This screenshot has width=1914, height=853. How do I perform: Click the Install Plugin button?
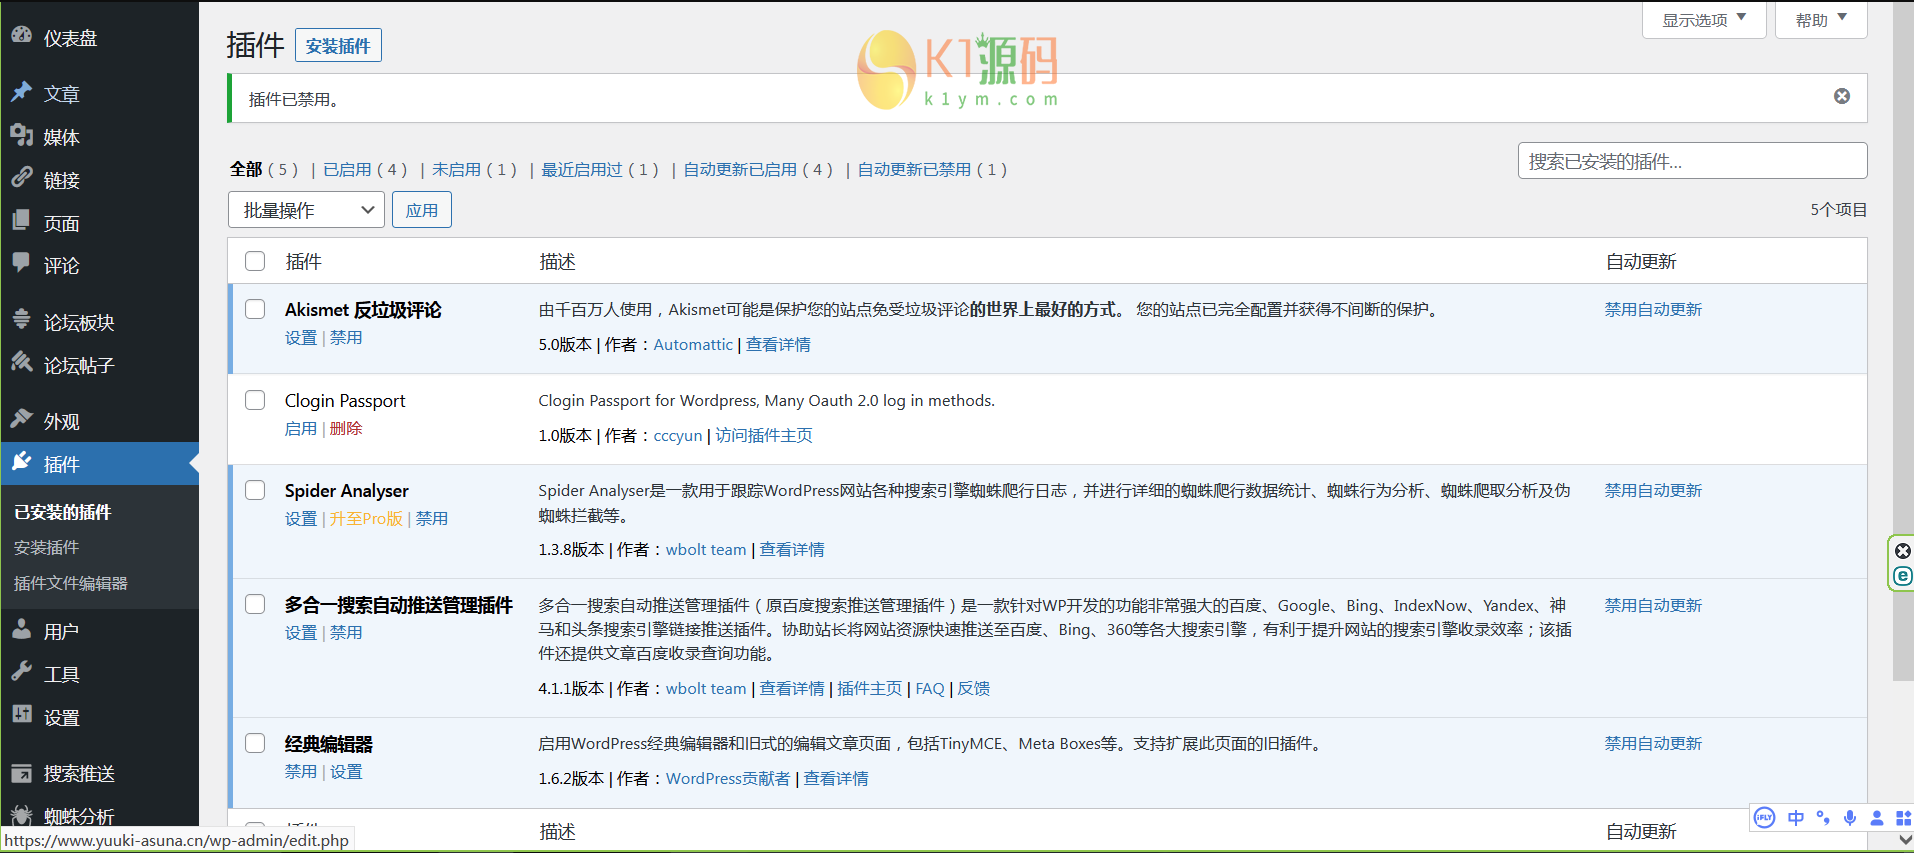[x=338, y=46]
